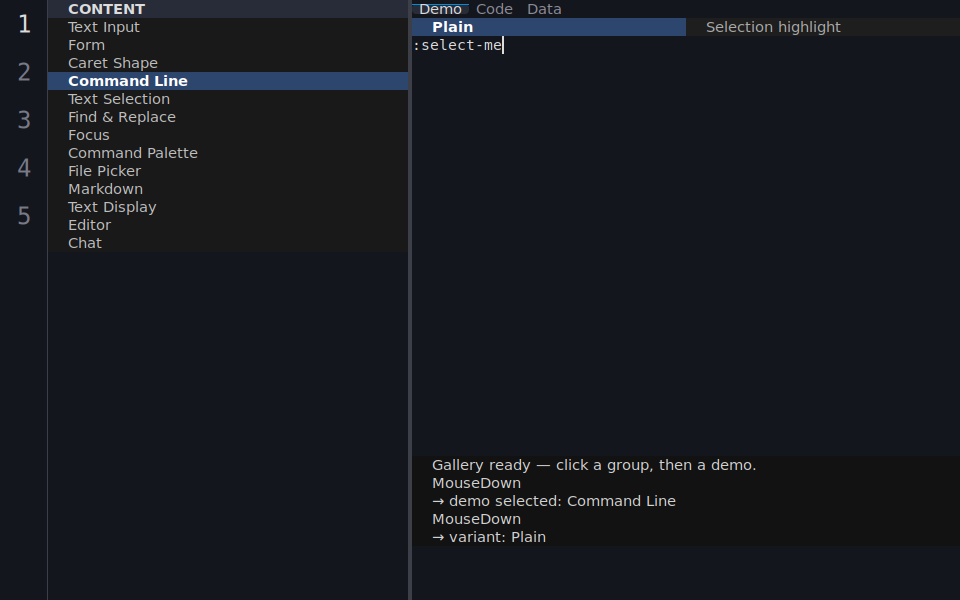960x600 pixels.
Task: Choose group number 5
Action: [24, 216]
